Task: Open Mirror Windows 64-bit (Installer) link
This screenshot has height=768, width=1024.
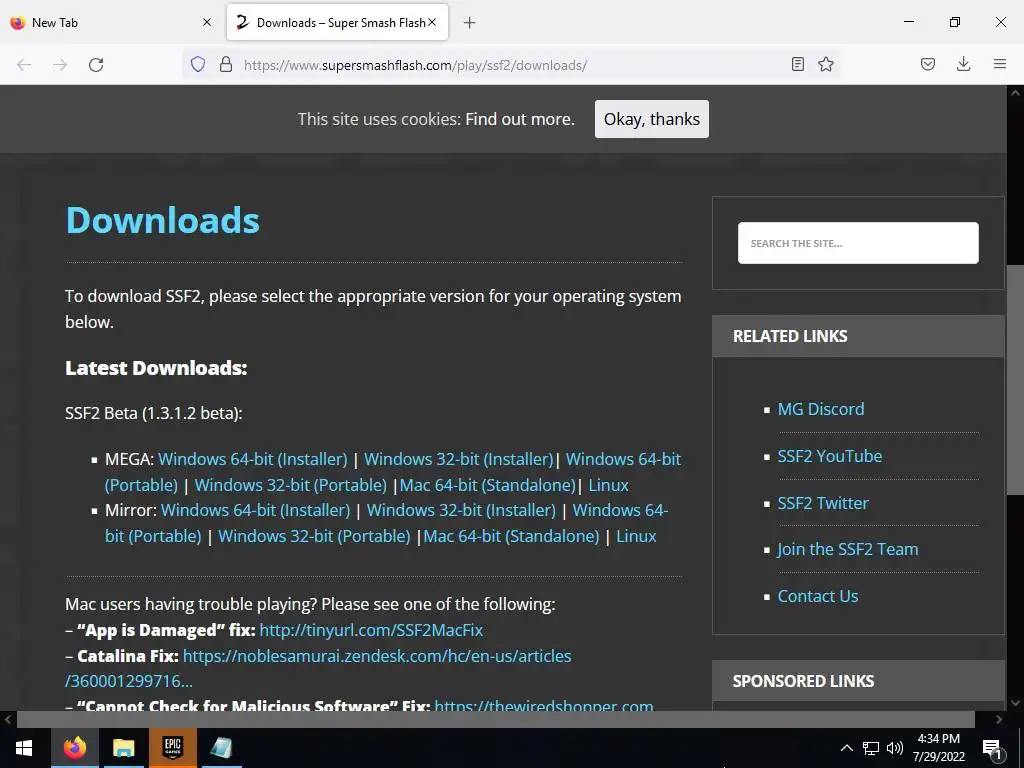Action: [x=255, y=510]
